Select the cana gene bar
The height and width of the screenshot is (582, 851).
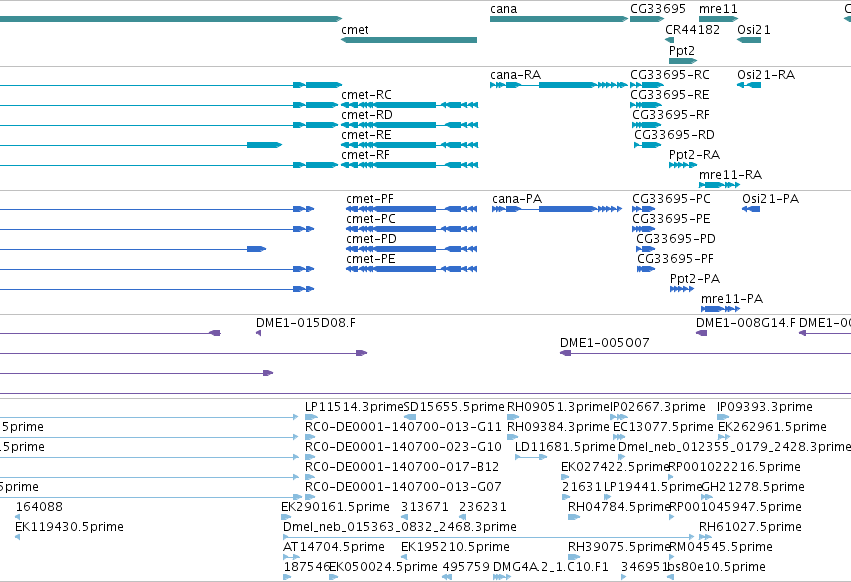[559, 19]
